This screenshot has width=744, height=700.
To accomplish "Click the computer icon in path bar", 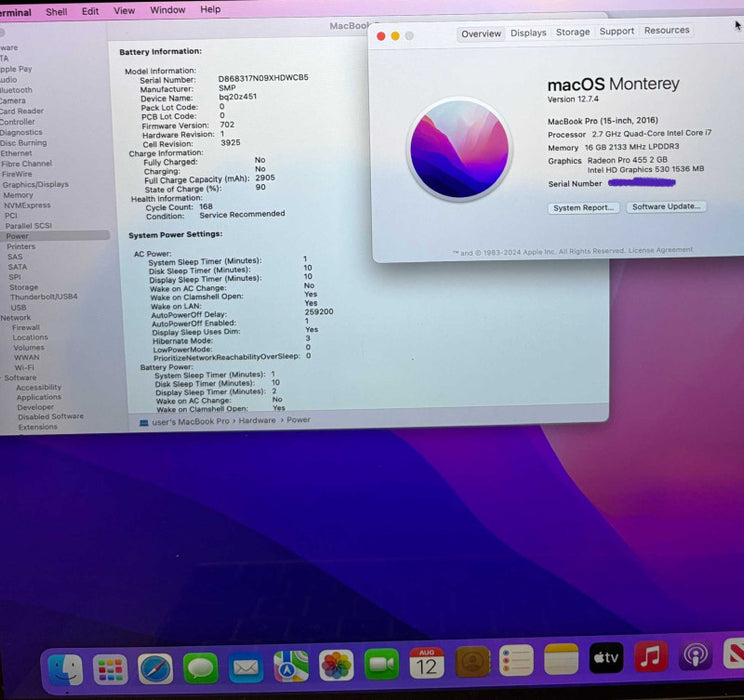I will point(144,422).
